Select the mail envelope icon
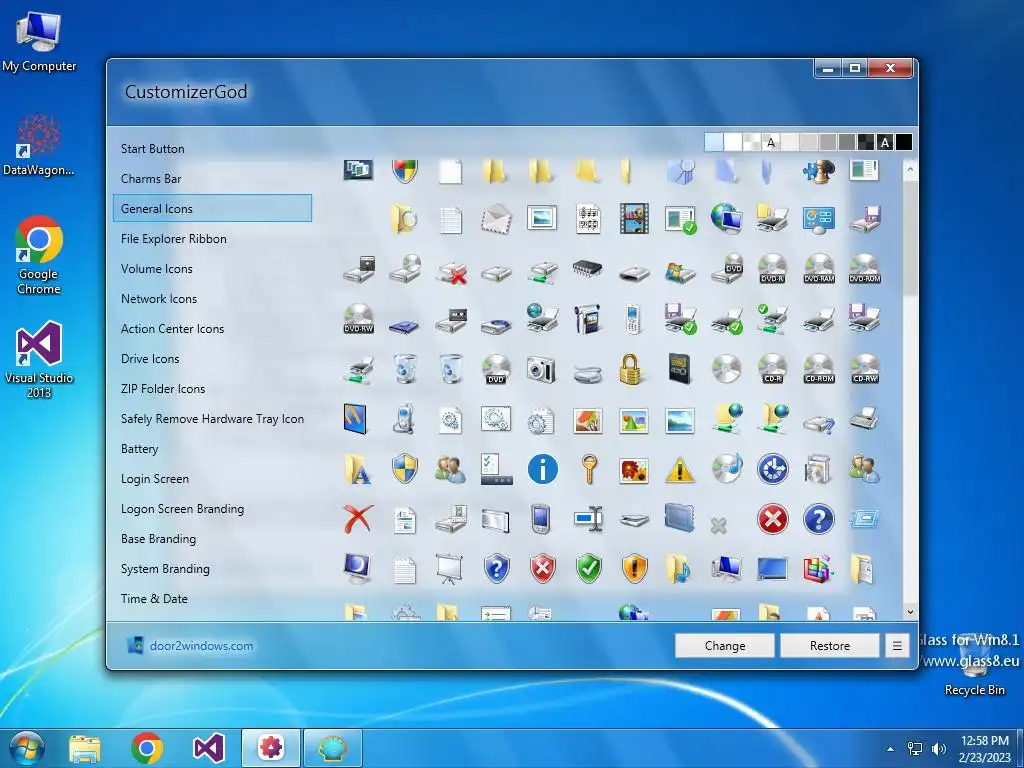1024x768 pixels. coord(496,219)
